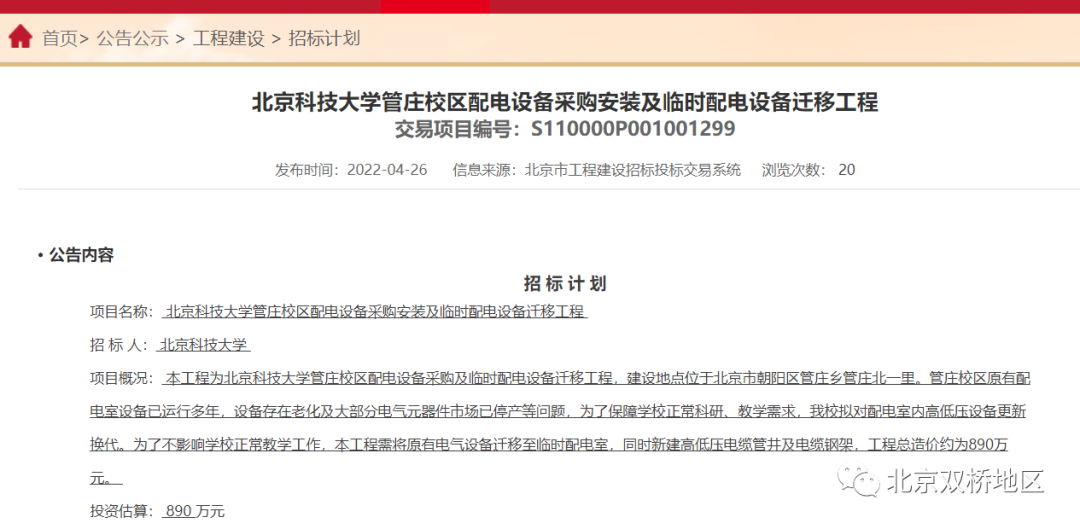Click the 项目名称 label
The width and height of the screenshot is (1080, 529).
tap(121, 311)
